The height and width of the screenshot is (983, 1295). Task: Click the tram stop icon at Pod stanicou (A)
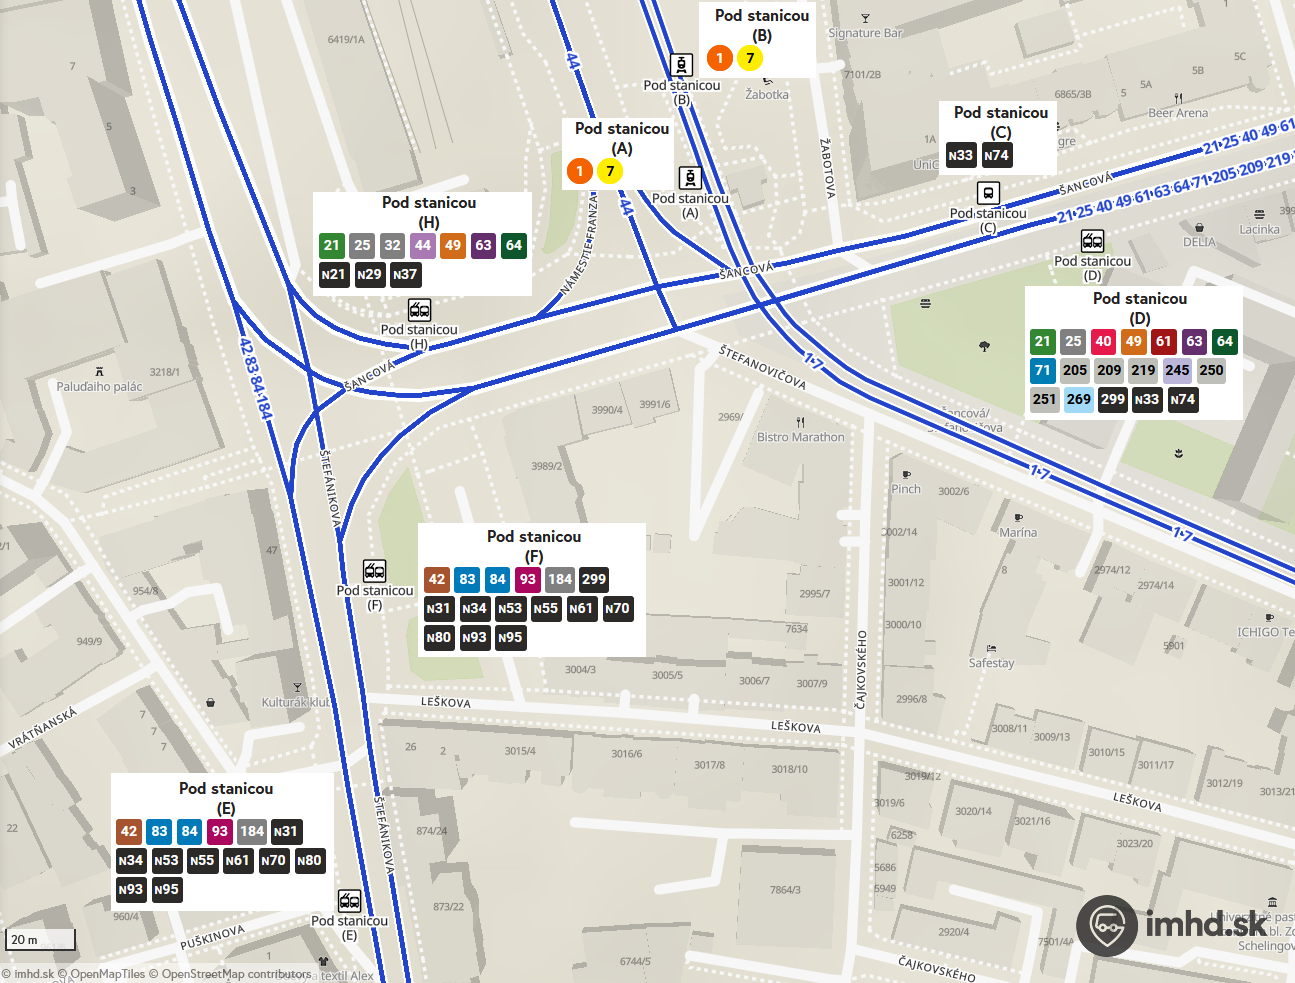pyautogui.click(x=690, y=178)
